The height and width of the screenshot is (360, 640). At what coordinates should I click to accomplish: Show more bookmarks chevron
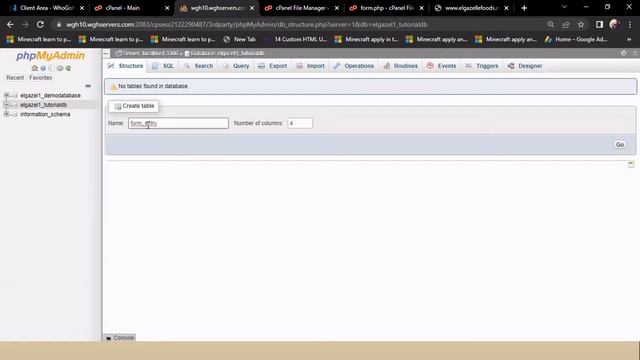pyautogui.click(x=629, y=39)
